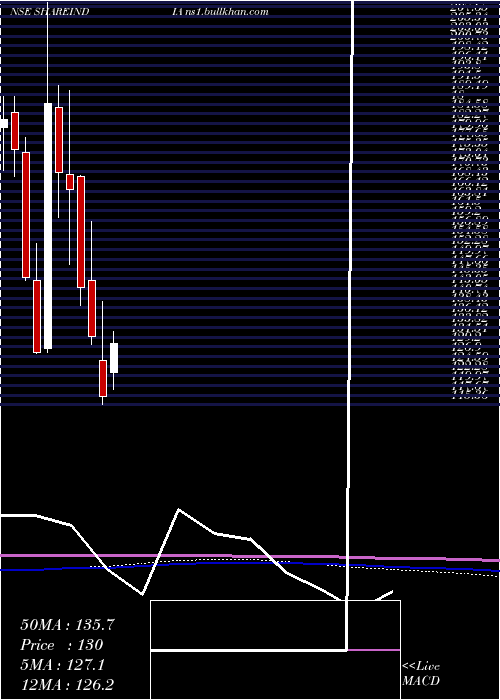Click the tallest white candlestick body
Viewport: 500px width, 700px height.
point(48,226)
